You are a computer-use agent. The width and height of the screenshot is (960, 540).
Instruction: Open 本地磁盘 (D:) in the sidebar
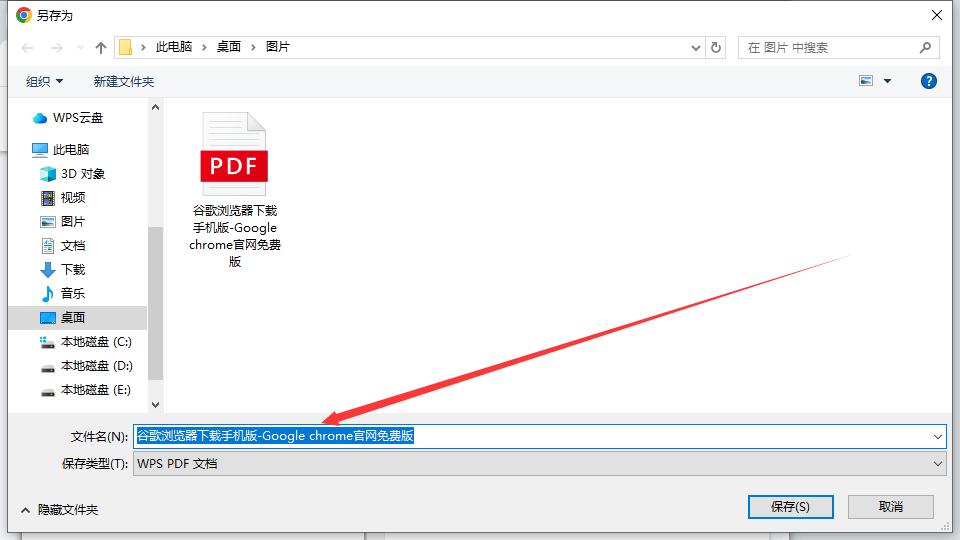[86, 366]
